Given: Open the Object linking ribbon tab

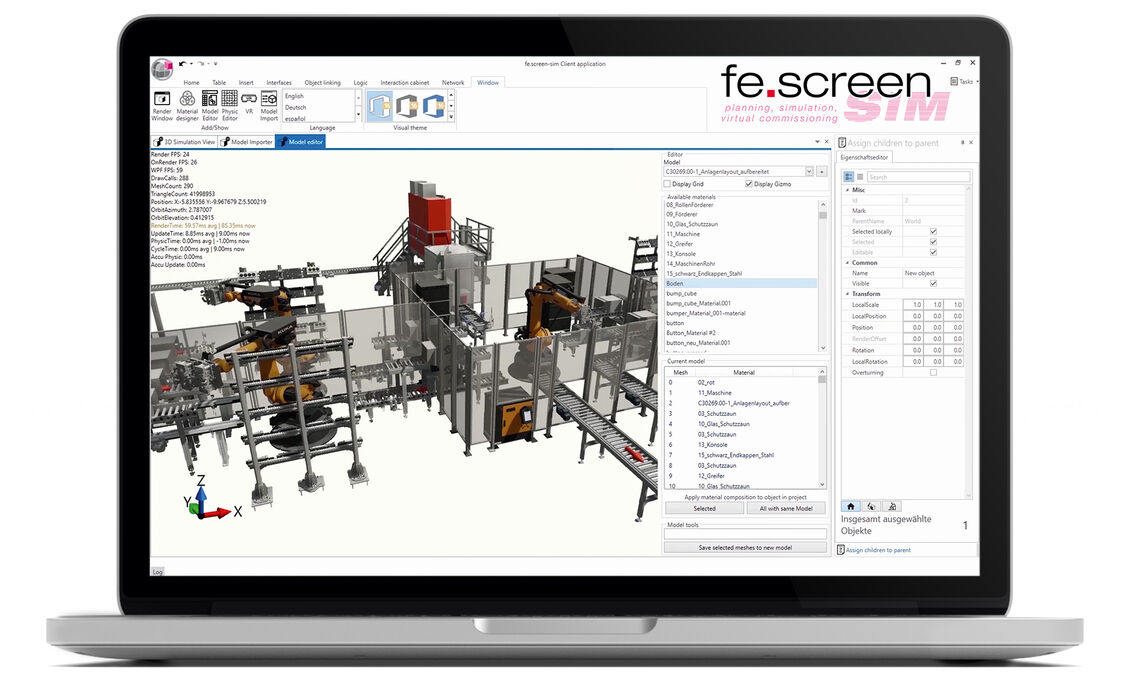Looking at the screenshot, I should [x=322, y=83].
